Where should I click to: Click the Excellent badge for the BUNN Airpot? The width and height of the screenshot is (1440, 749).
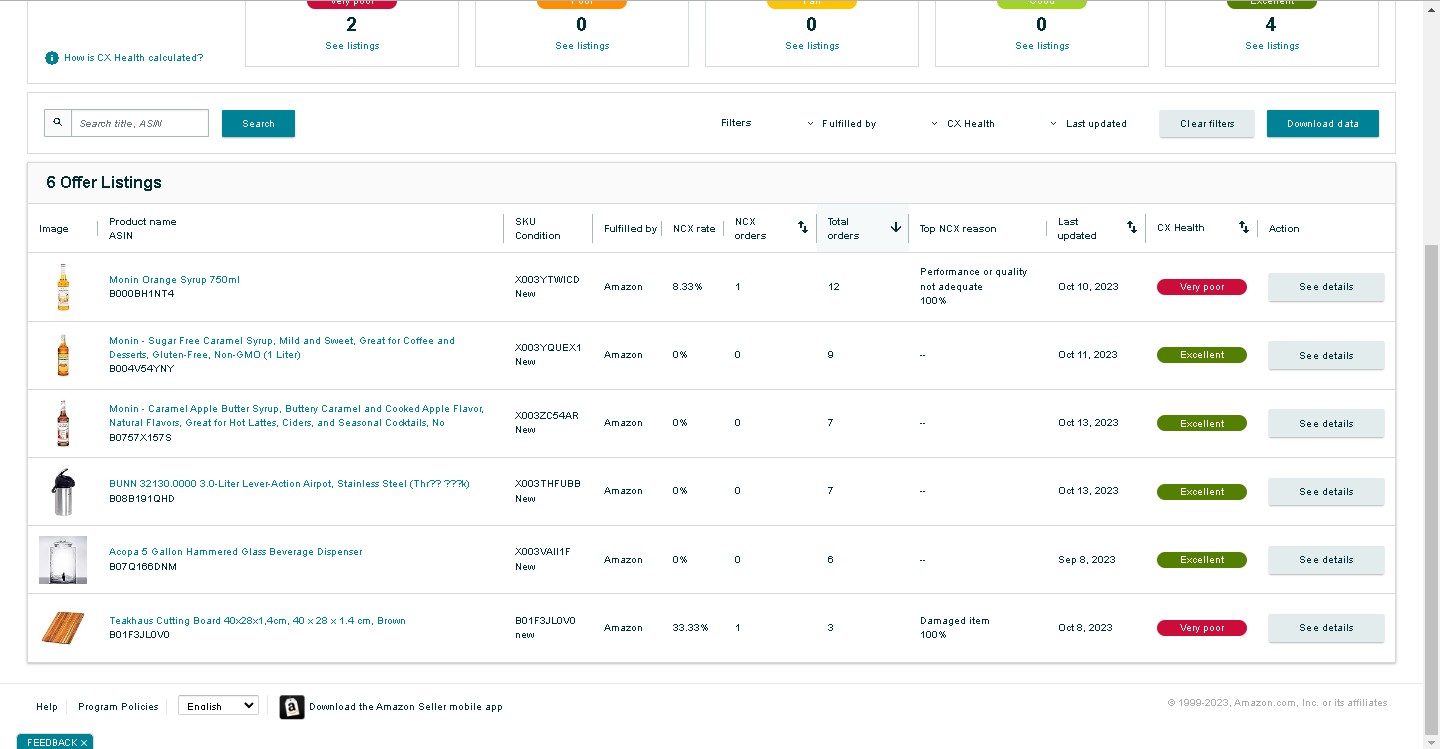tap(1202, 492)
